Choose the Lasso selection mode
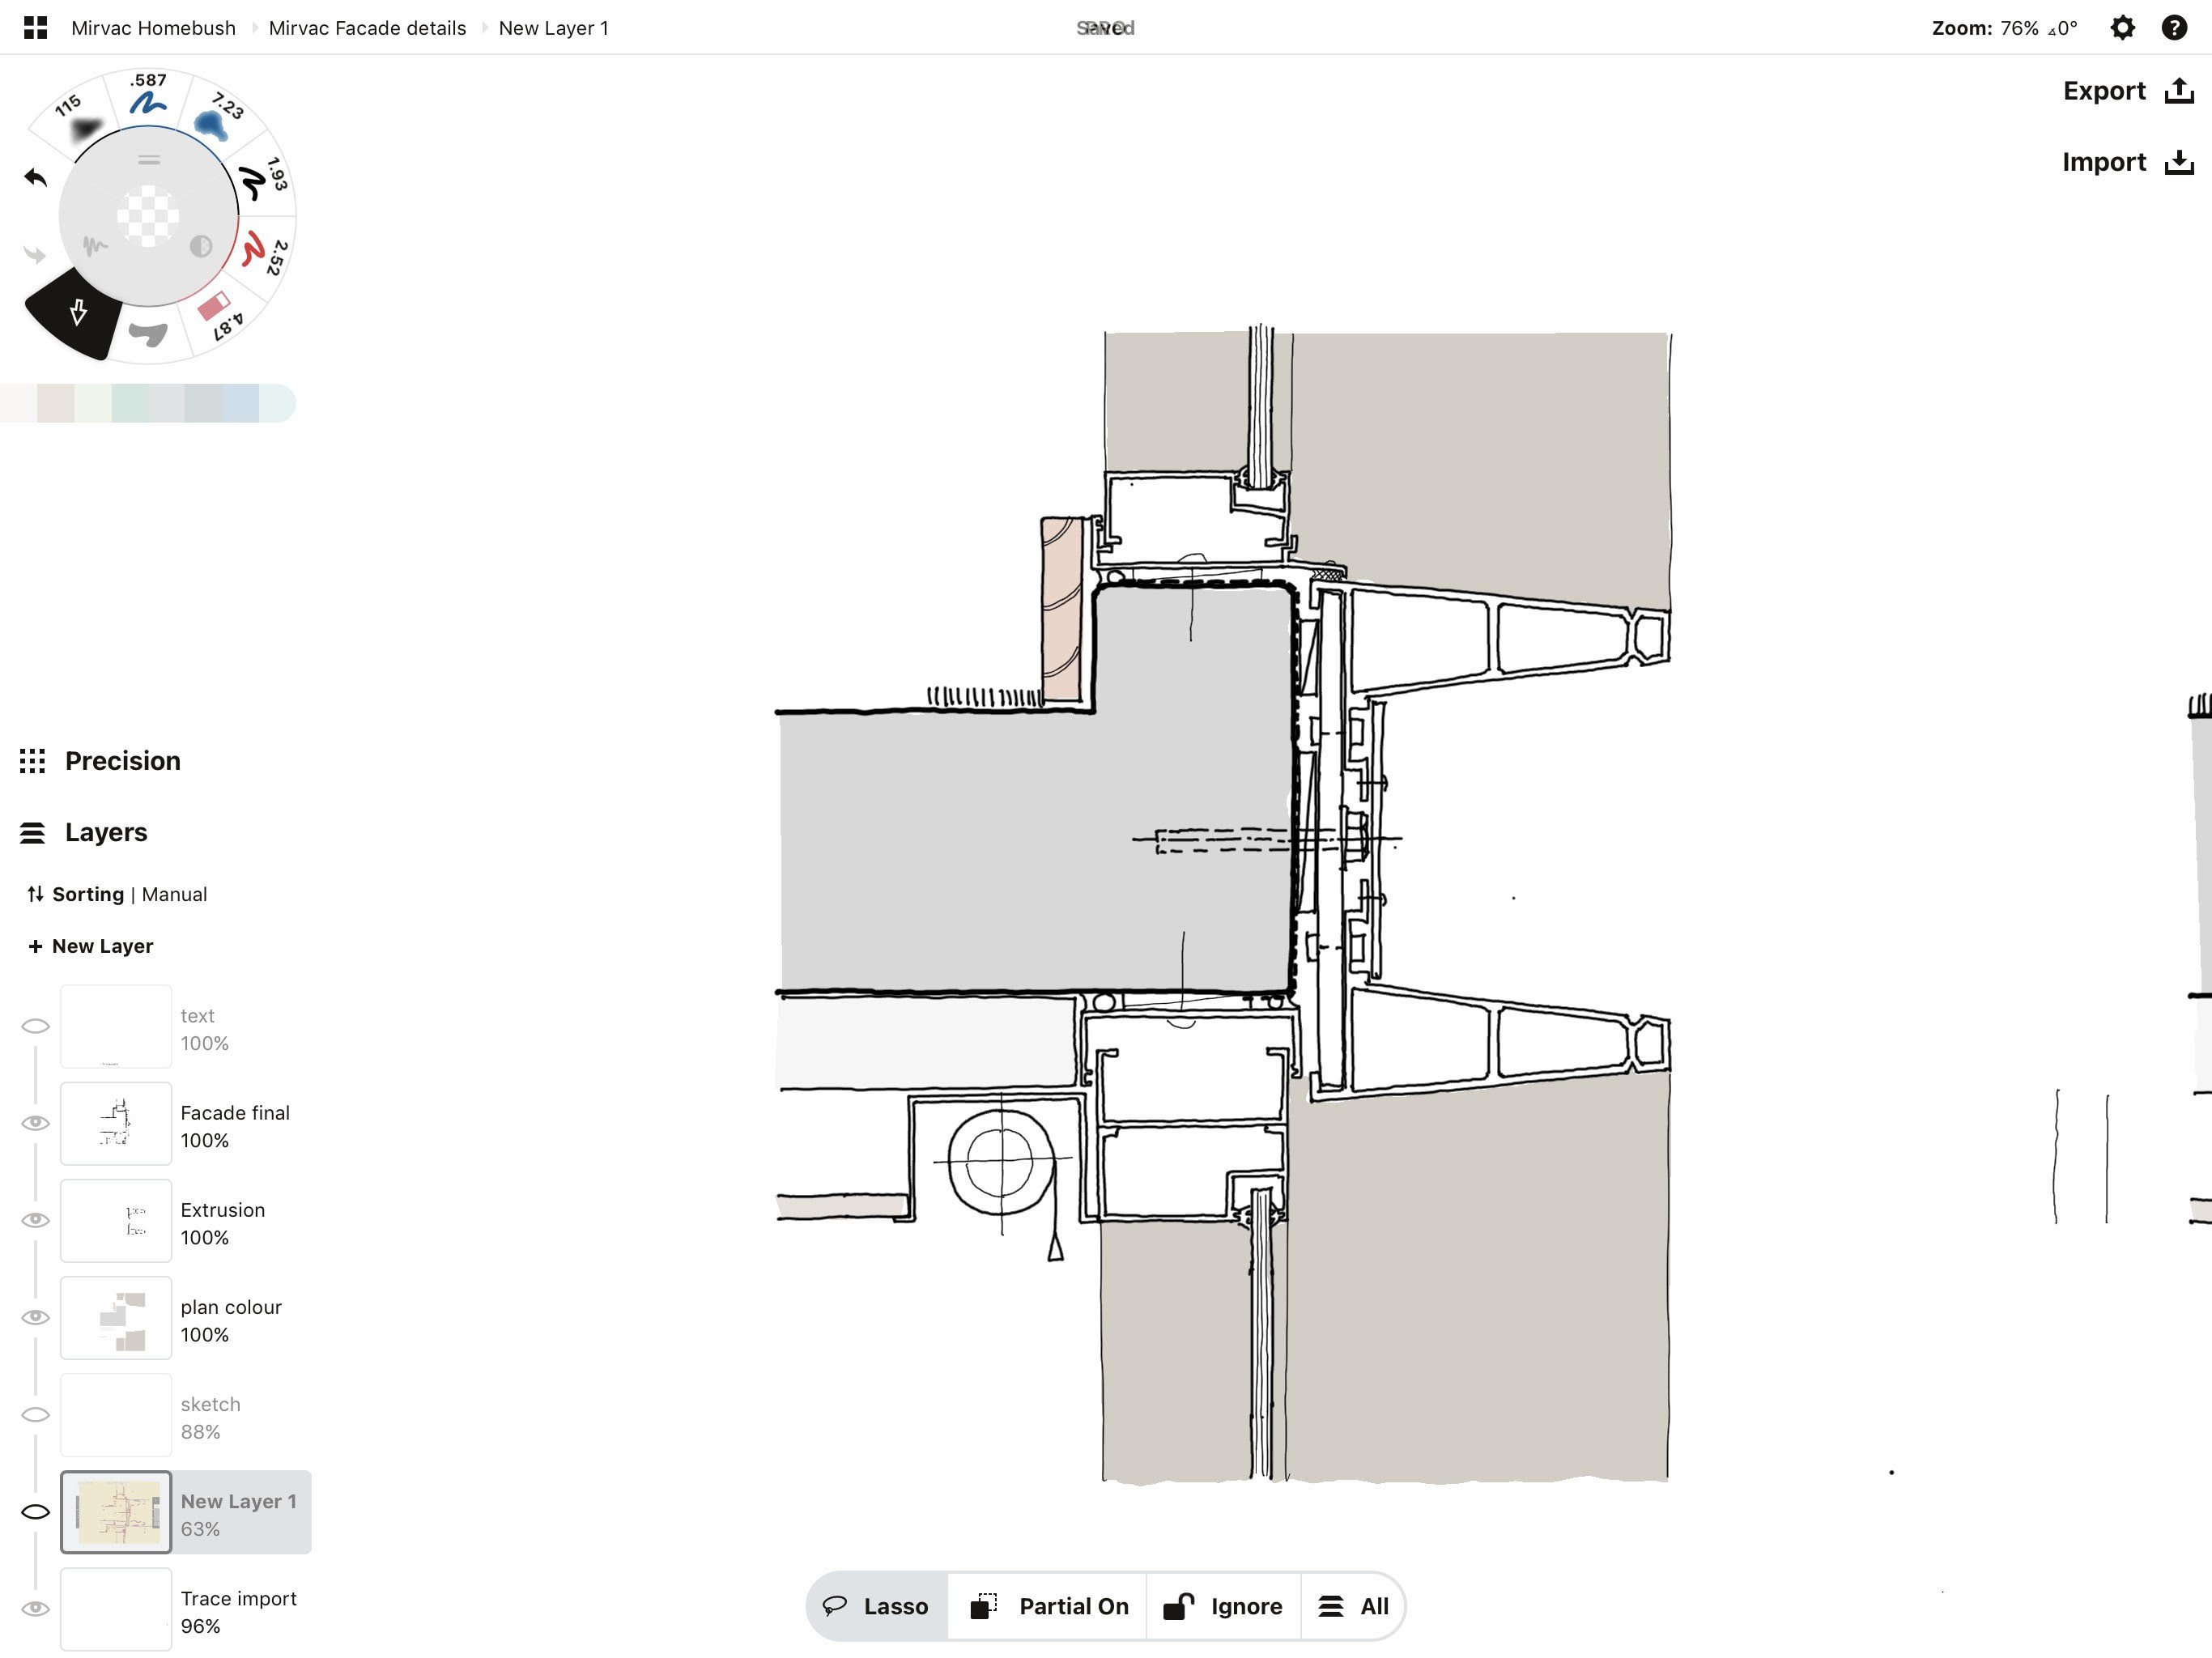 (877, 1606)
